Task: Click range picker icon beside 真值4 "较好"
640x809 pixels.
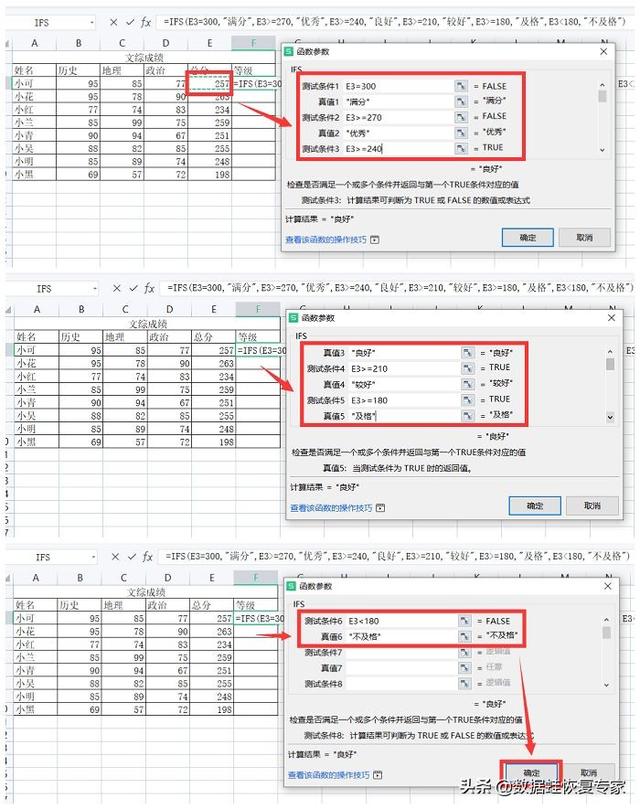Action: point(467,384)
